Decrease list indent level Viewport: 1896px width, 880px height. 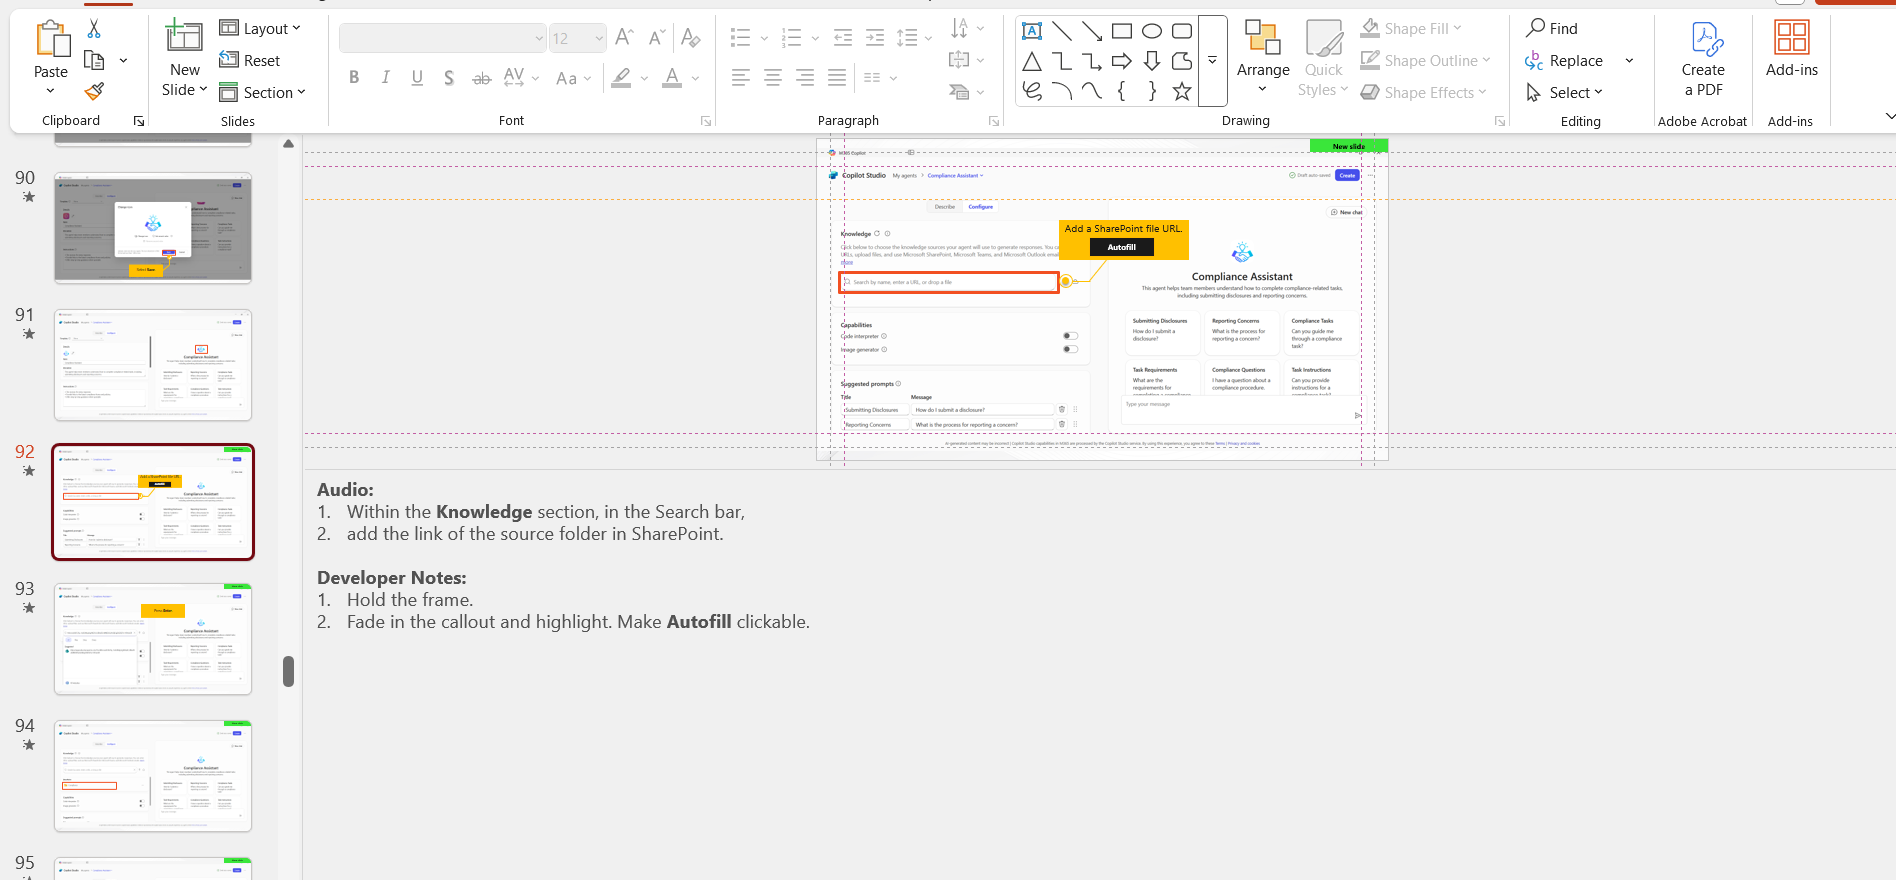843,38
